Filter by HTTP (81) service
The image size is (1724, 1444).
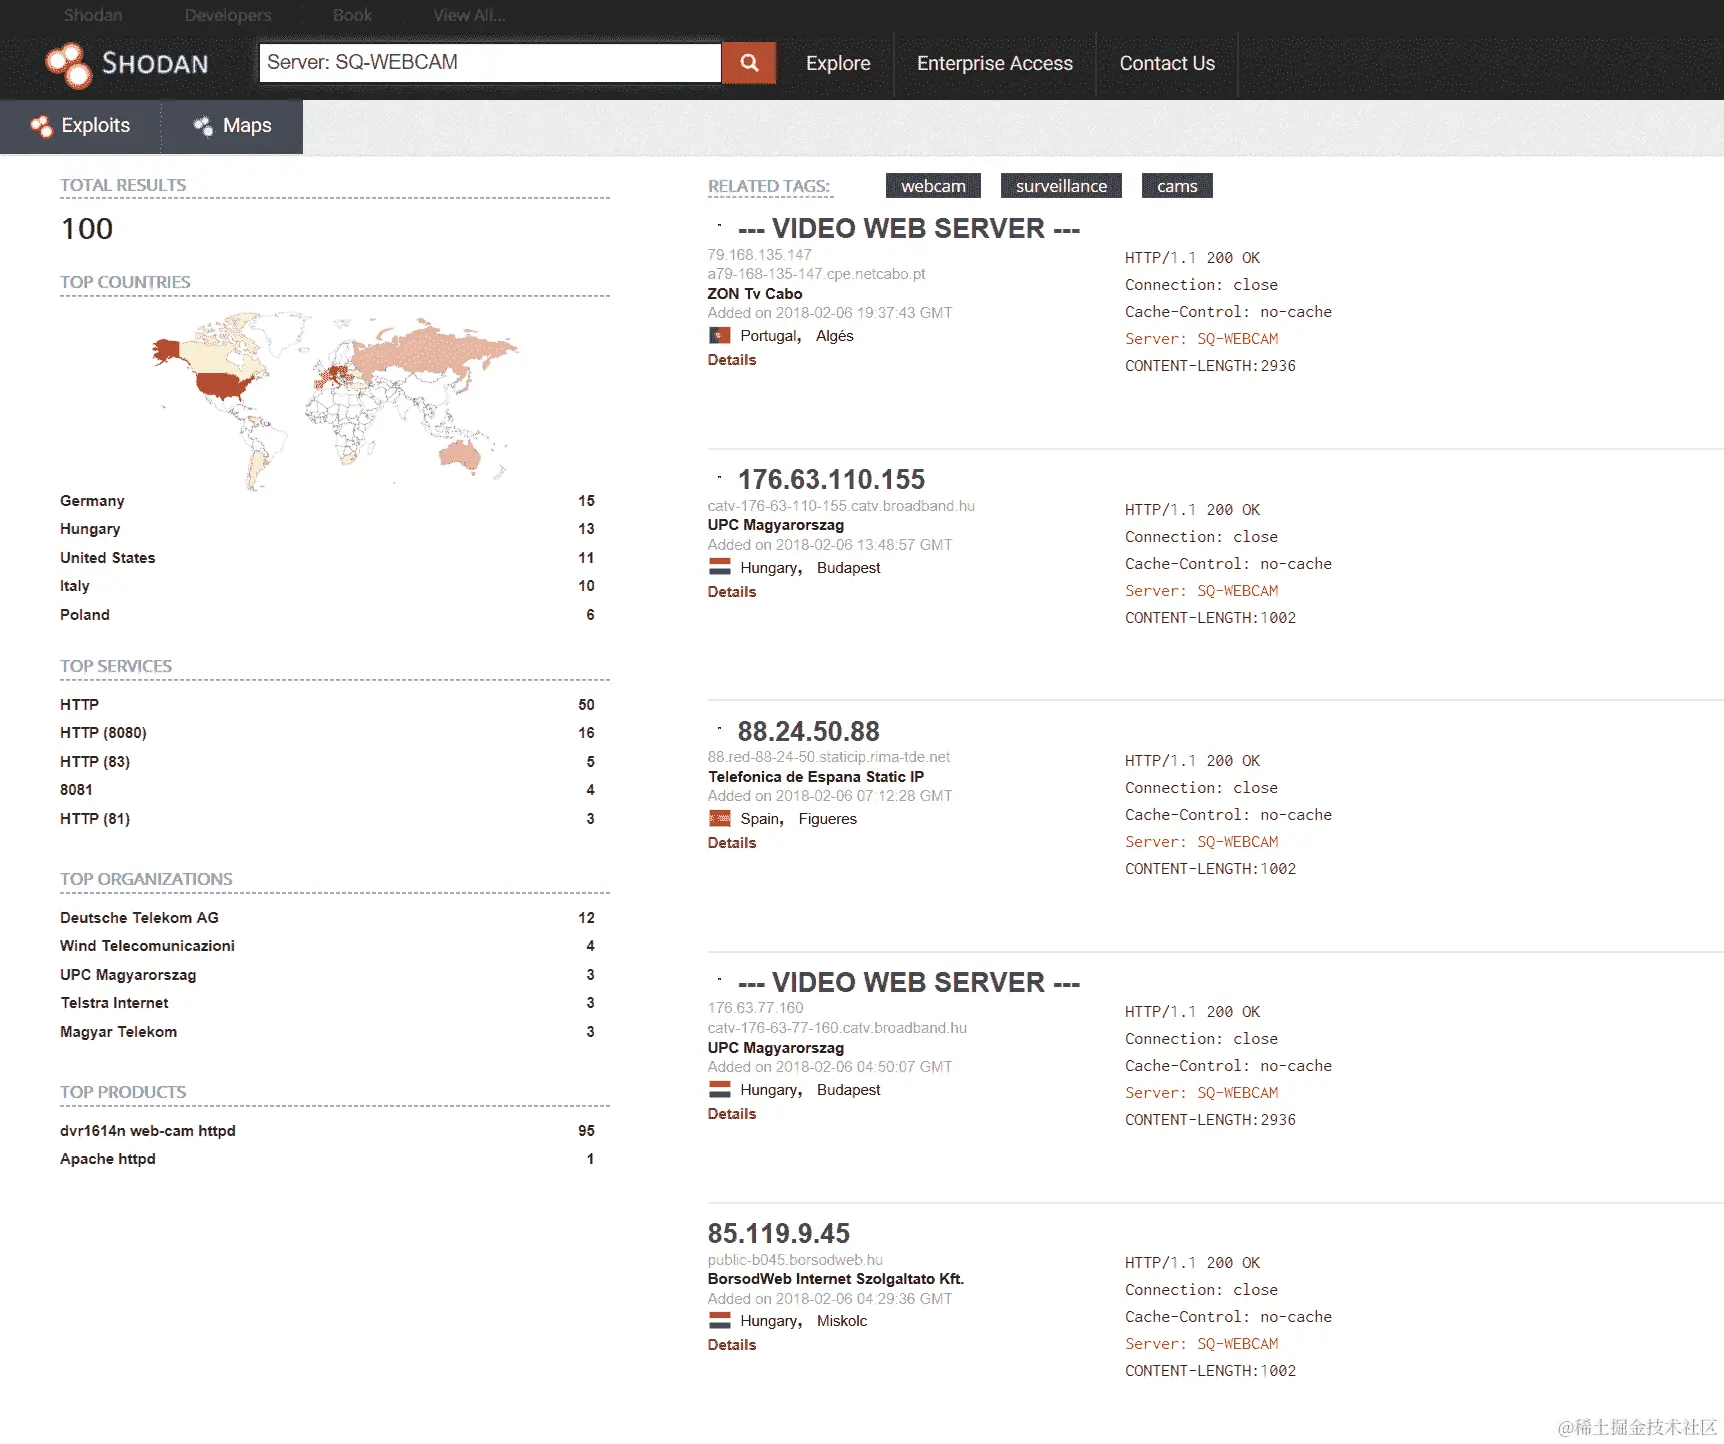tap(95, 819)
